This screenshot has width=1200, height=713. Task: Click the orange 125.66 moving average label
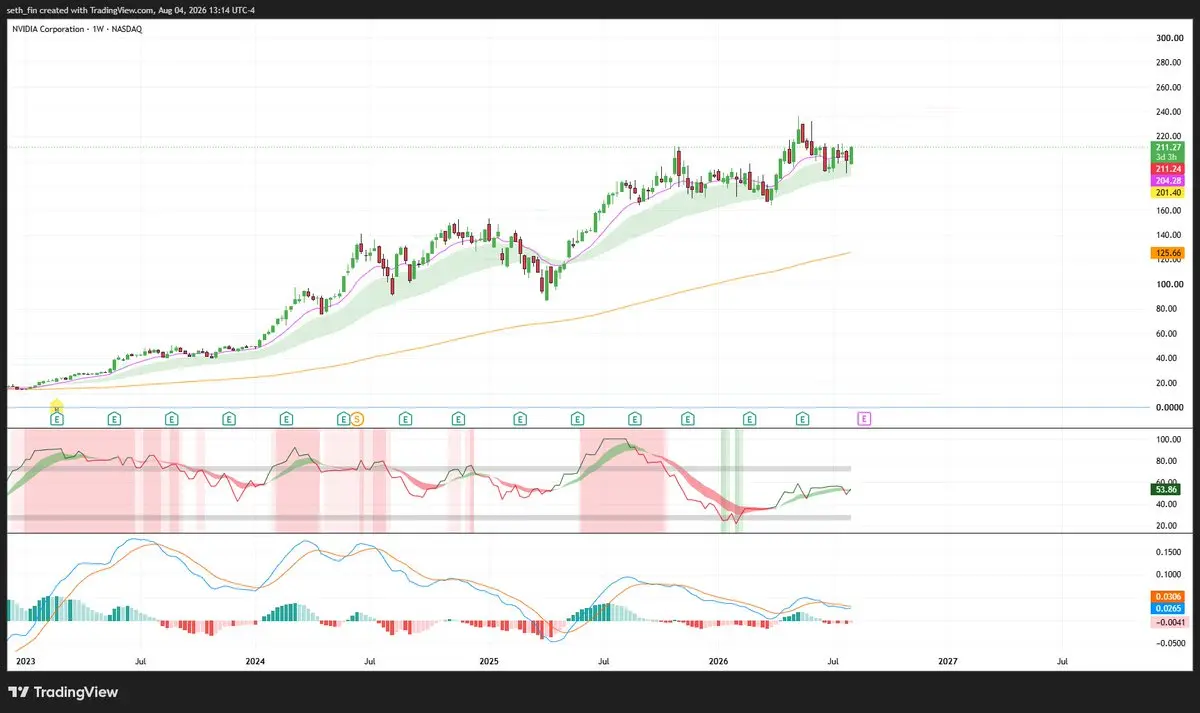click(1167, 253)
